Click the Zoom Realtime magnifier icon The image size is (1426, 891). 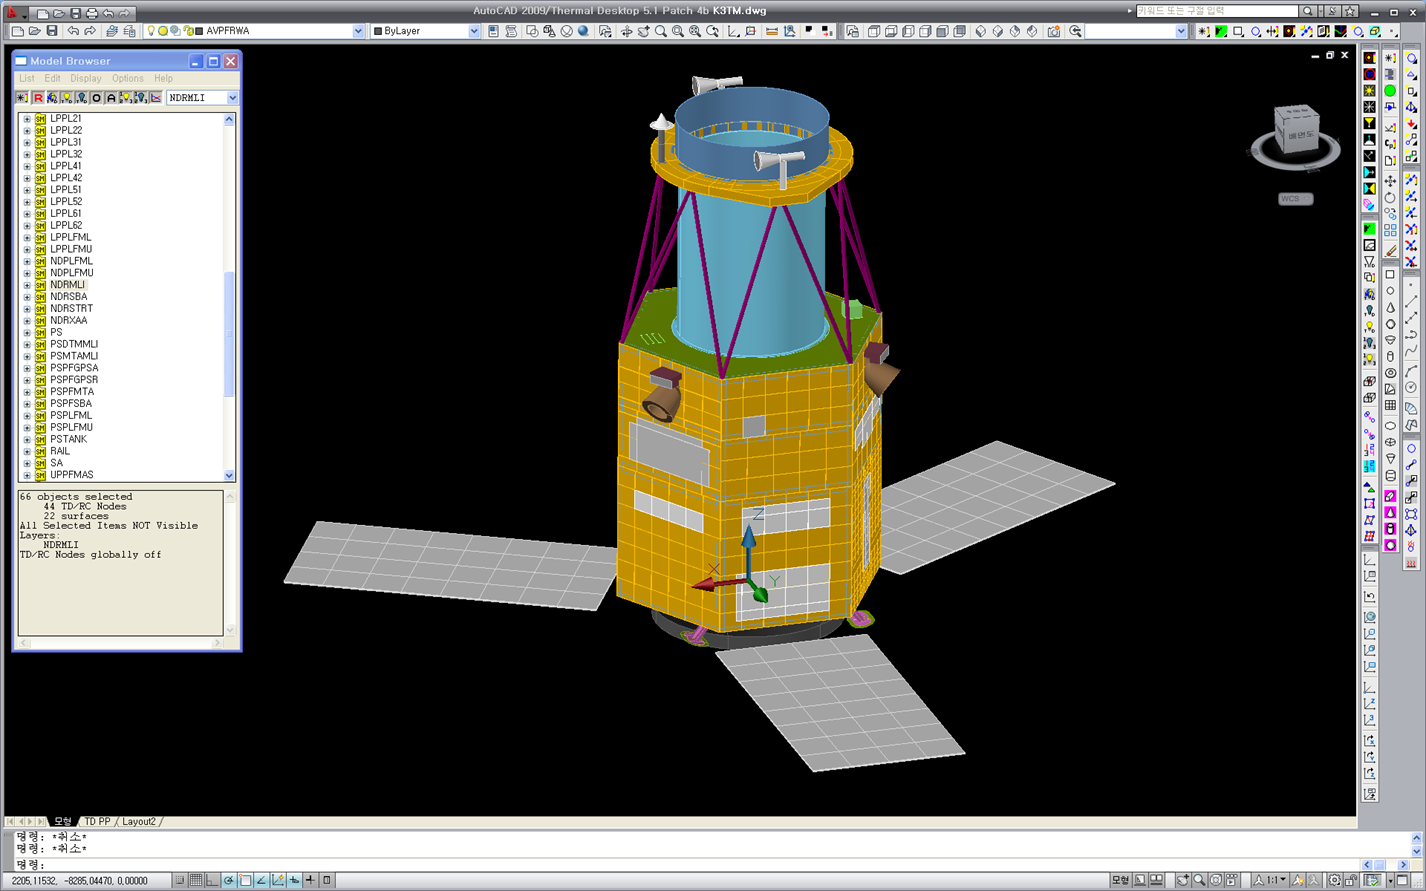pyautogui.click(x=661, y=31)
